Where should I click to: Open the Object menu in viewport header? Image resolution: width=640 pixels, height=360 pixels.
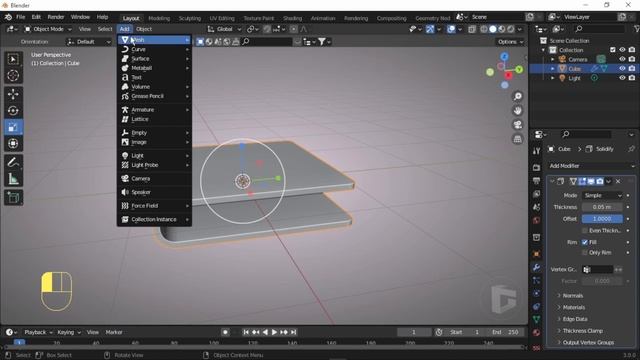[144, 29]
